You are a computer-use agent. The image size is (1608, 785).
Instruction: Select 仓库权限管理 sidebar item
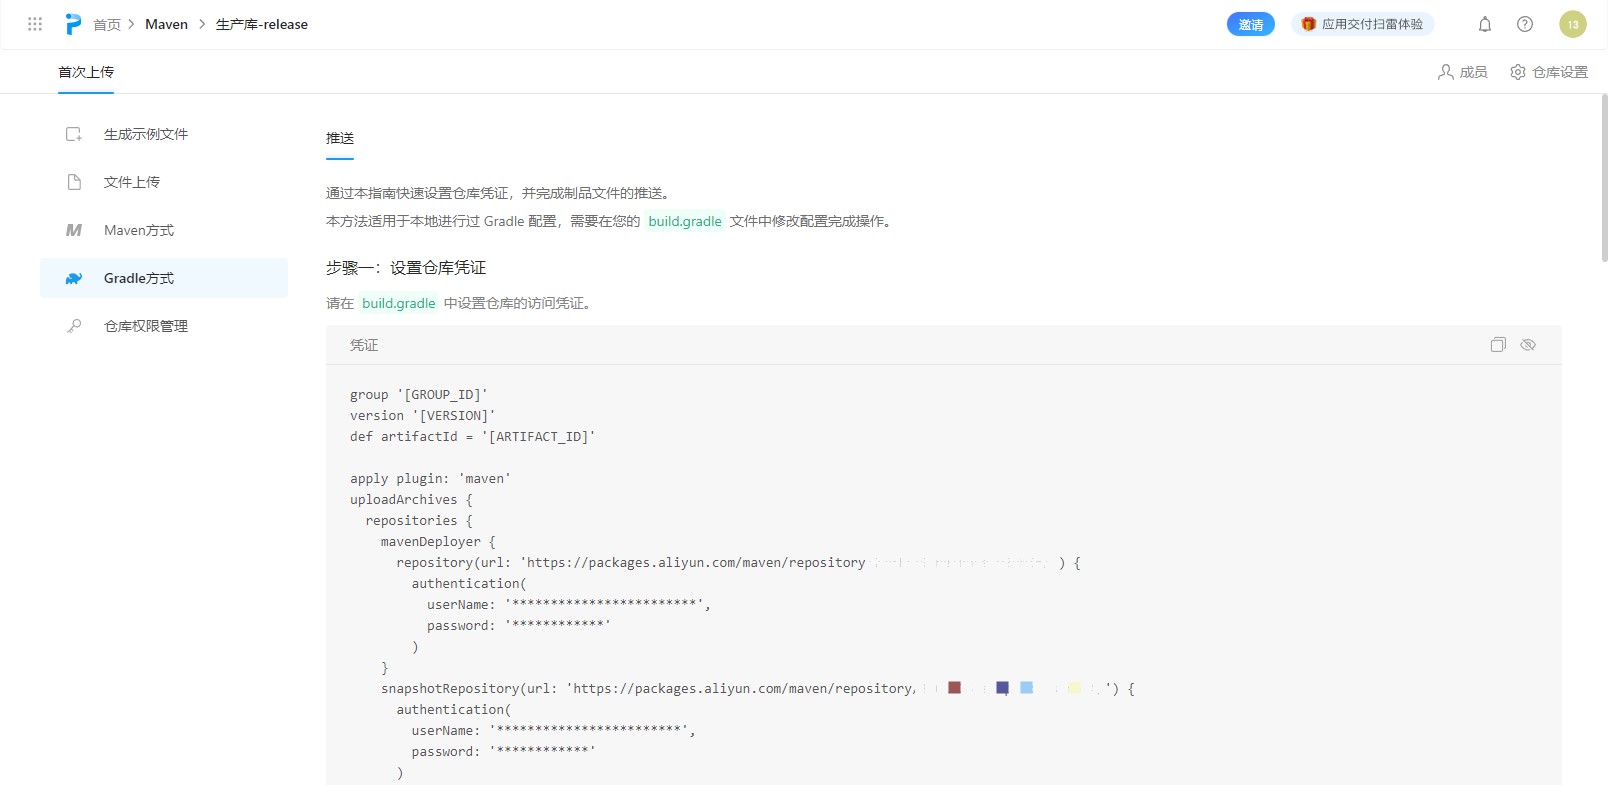point(164,326)
